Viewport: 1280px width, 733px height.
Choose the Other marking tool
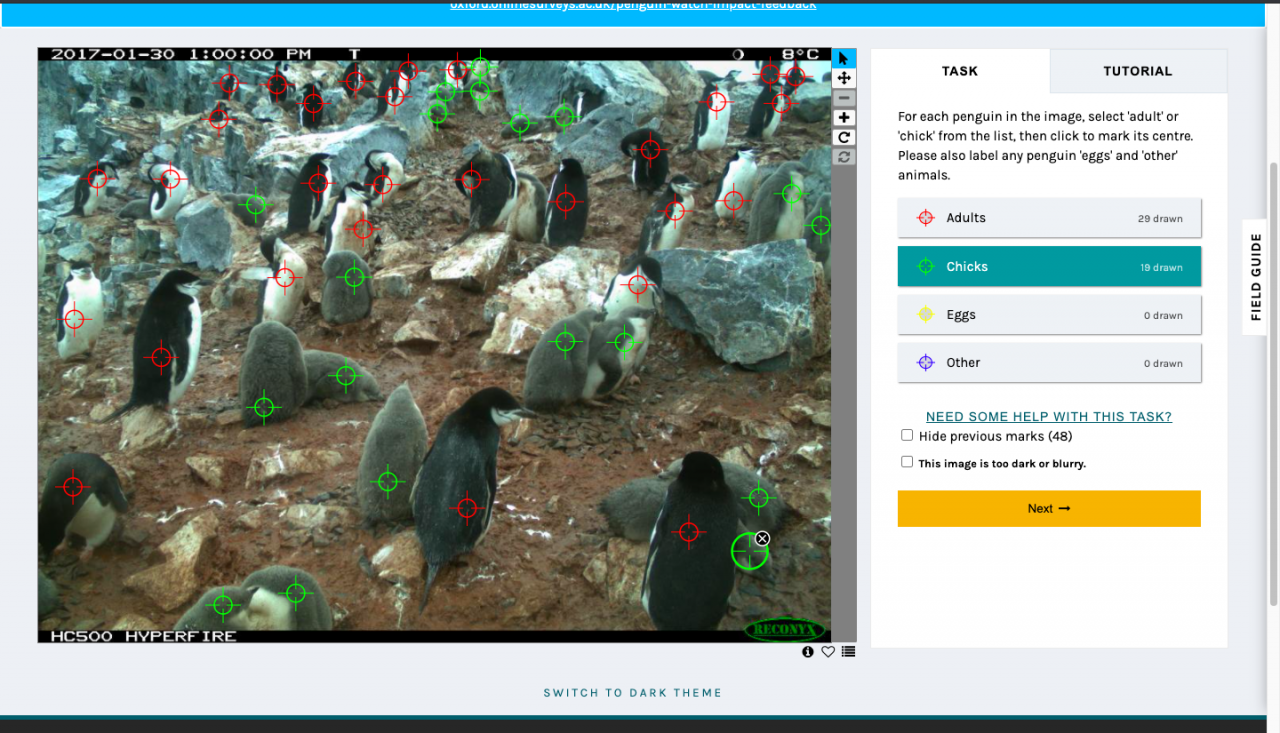[1049, 363]
